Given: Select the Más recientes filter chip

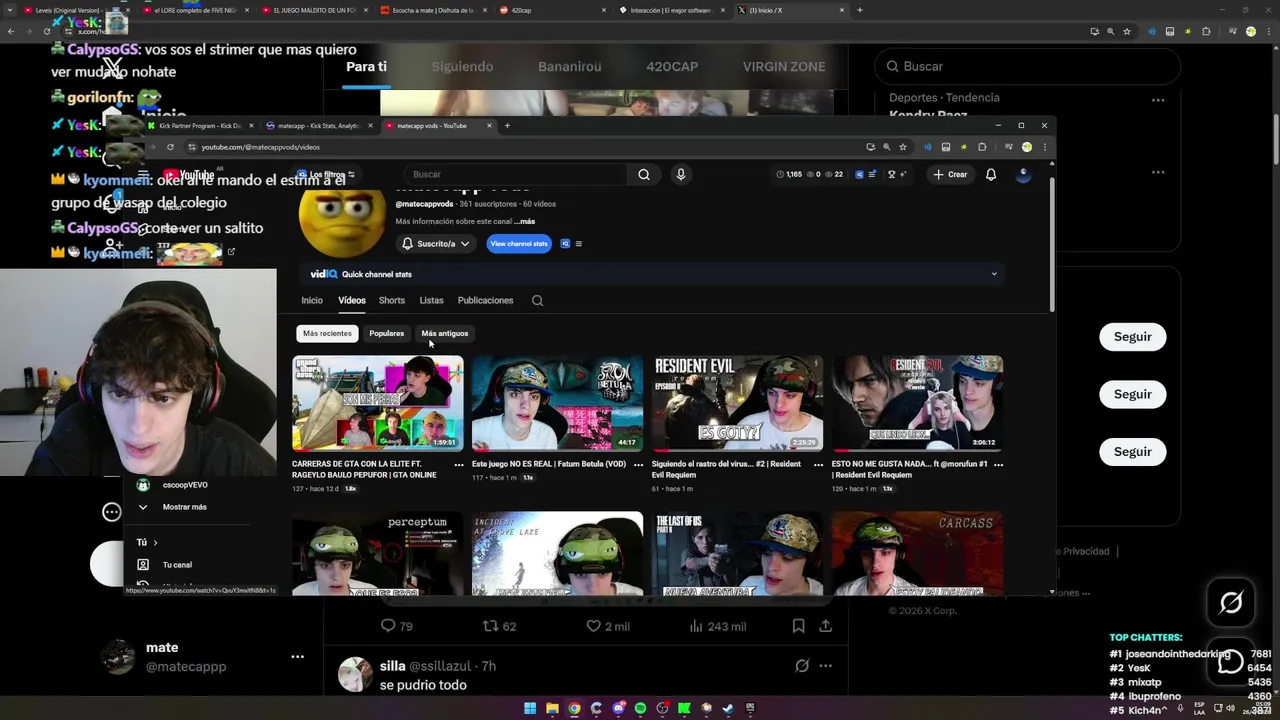Looking at the screenshot, I should click(x=327, y=333).
